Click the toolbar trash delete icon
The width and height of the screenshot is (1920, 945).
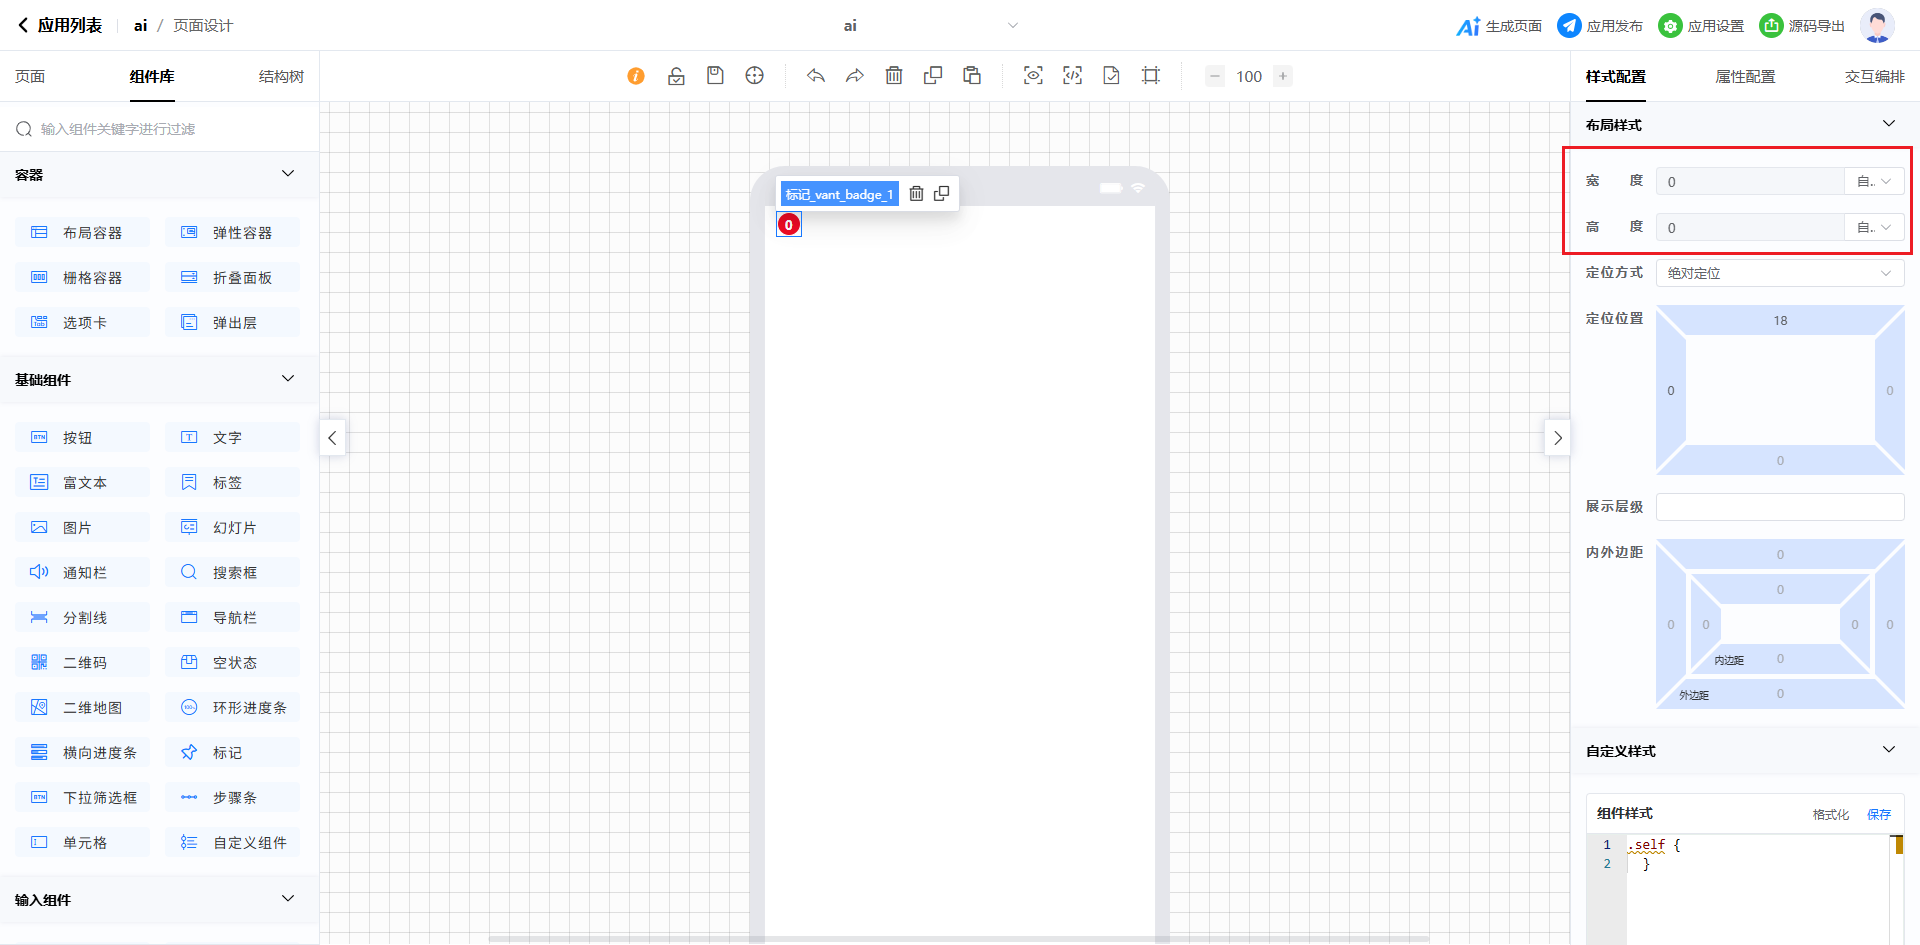pyautogui.click(x=894, y=76)
